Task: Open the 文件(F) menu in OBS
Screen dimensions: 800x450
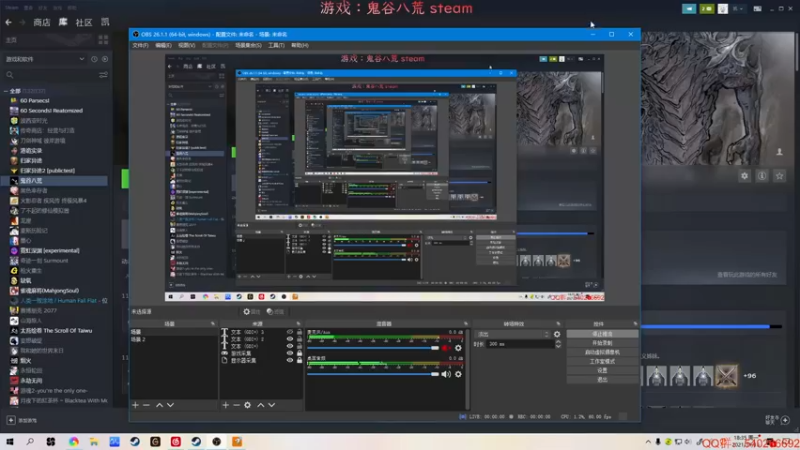Action: (x=140, y=45)
